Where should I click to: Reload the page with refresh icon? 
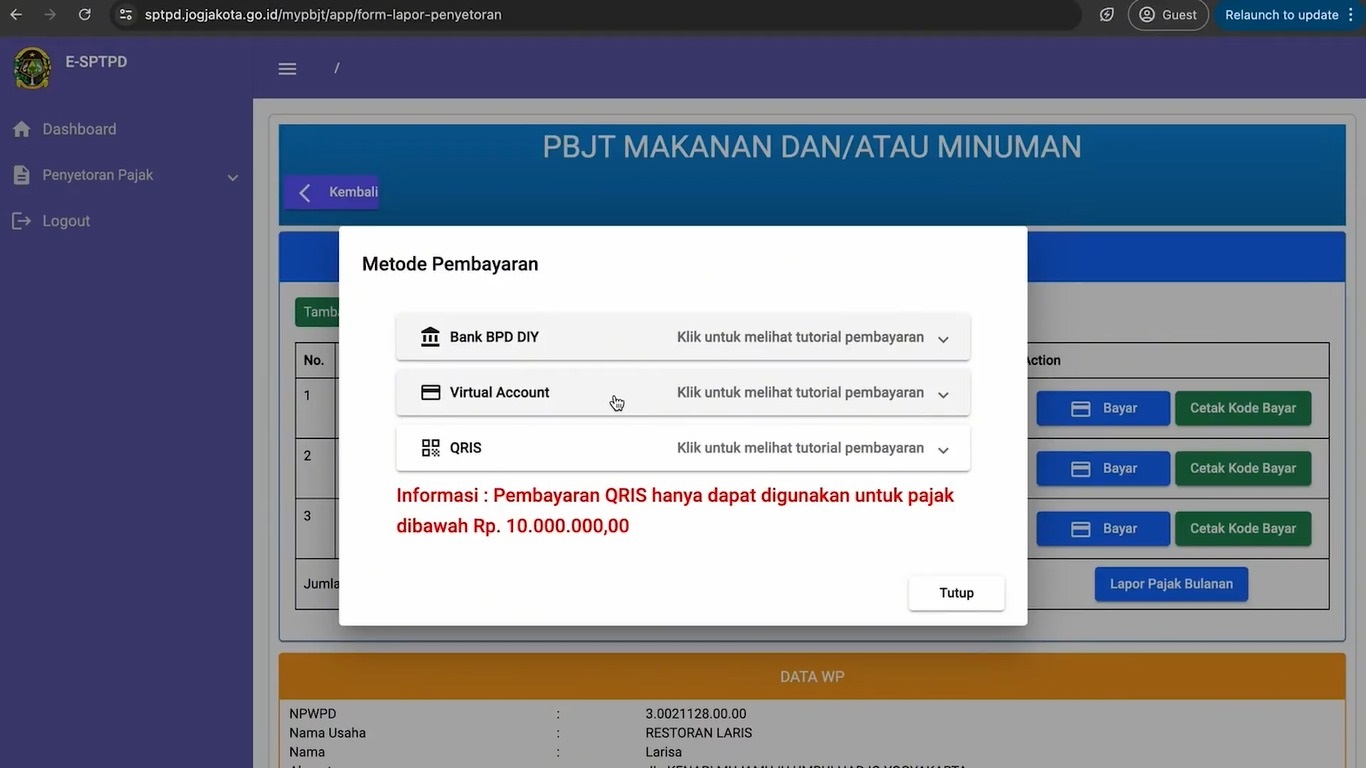(85, 15)
